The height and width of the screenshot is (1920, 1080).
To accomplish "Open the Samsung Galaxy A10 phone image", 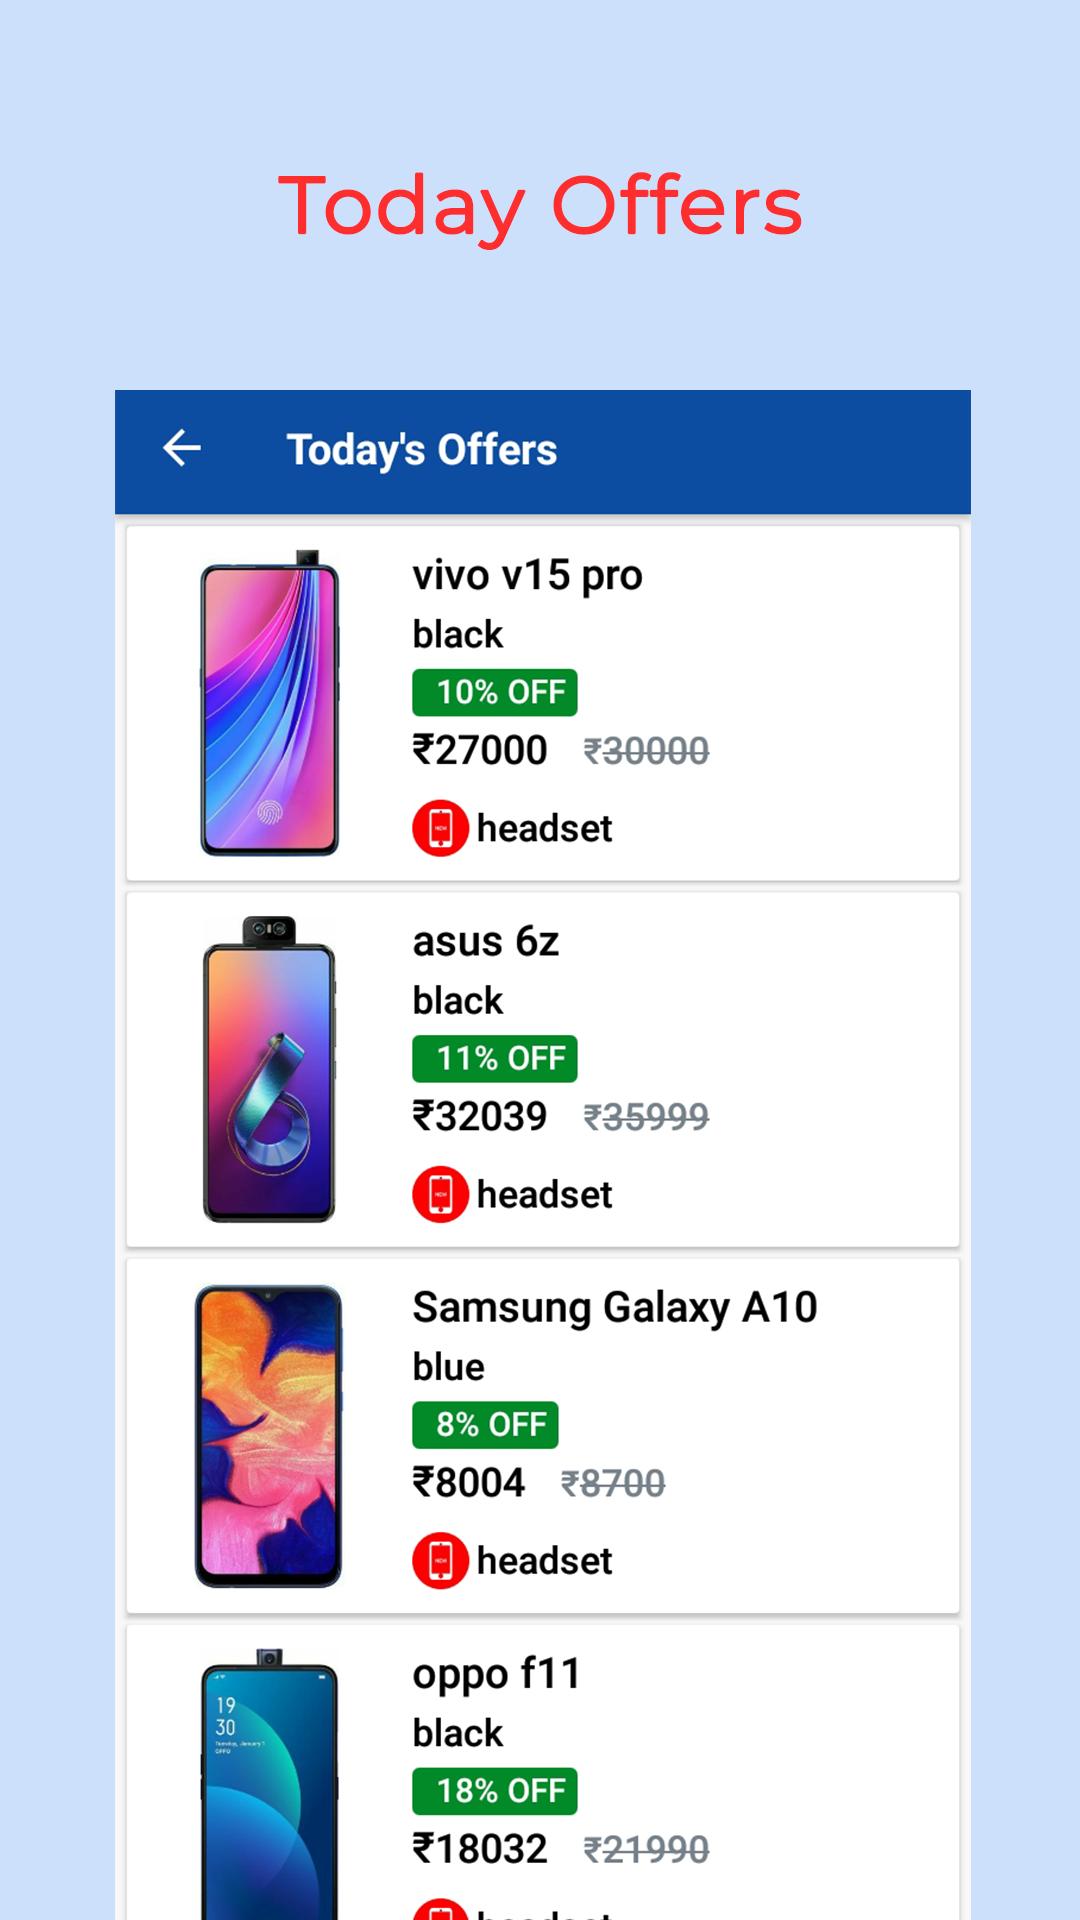I will (x=268, y=1435).
